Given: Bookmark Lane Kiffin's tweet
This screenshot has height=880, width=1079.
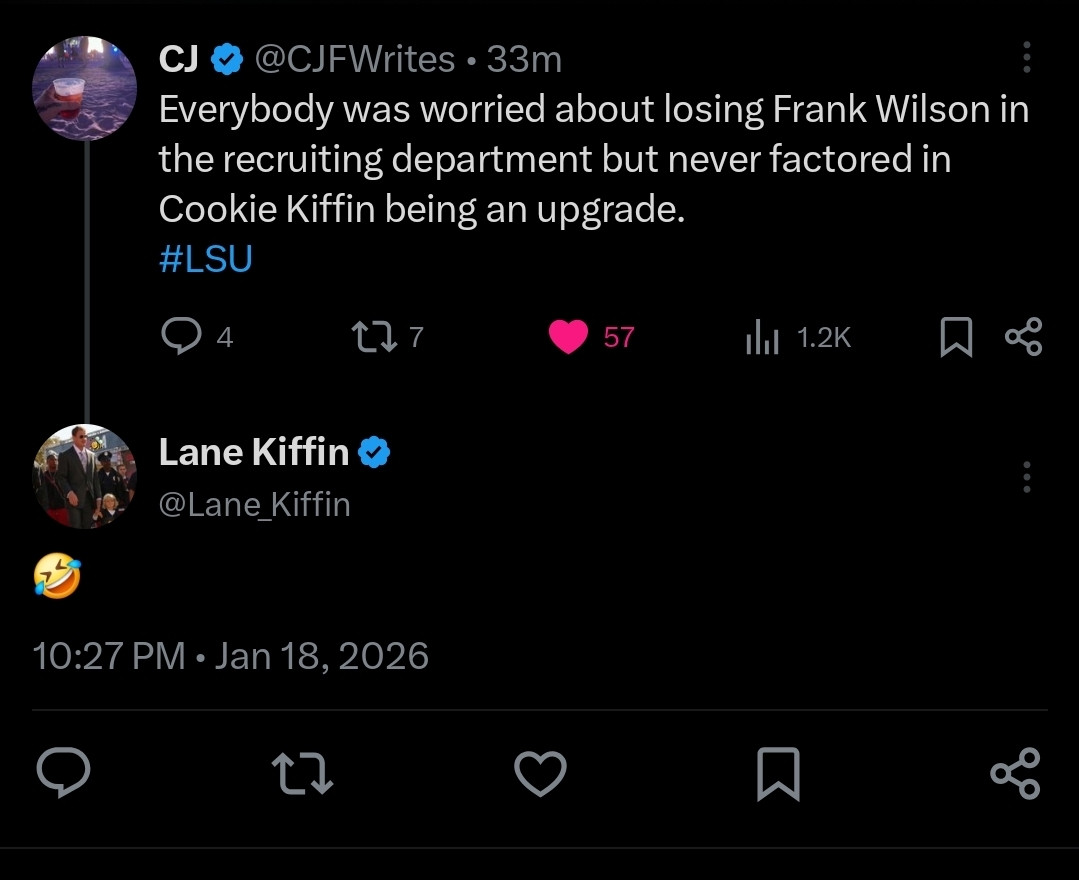Looking at the screenshot, I should tap(778, 773).
